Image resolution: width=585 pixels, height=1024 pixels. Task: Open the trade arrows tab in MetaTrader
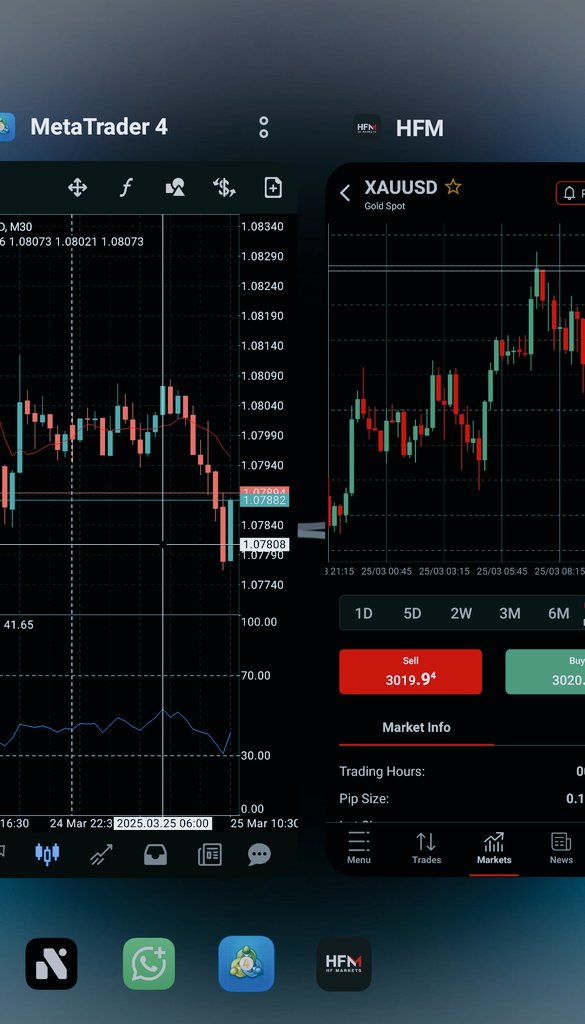coord(101,854)
